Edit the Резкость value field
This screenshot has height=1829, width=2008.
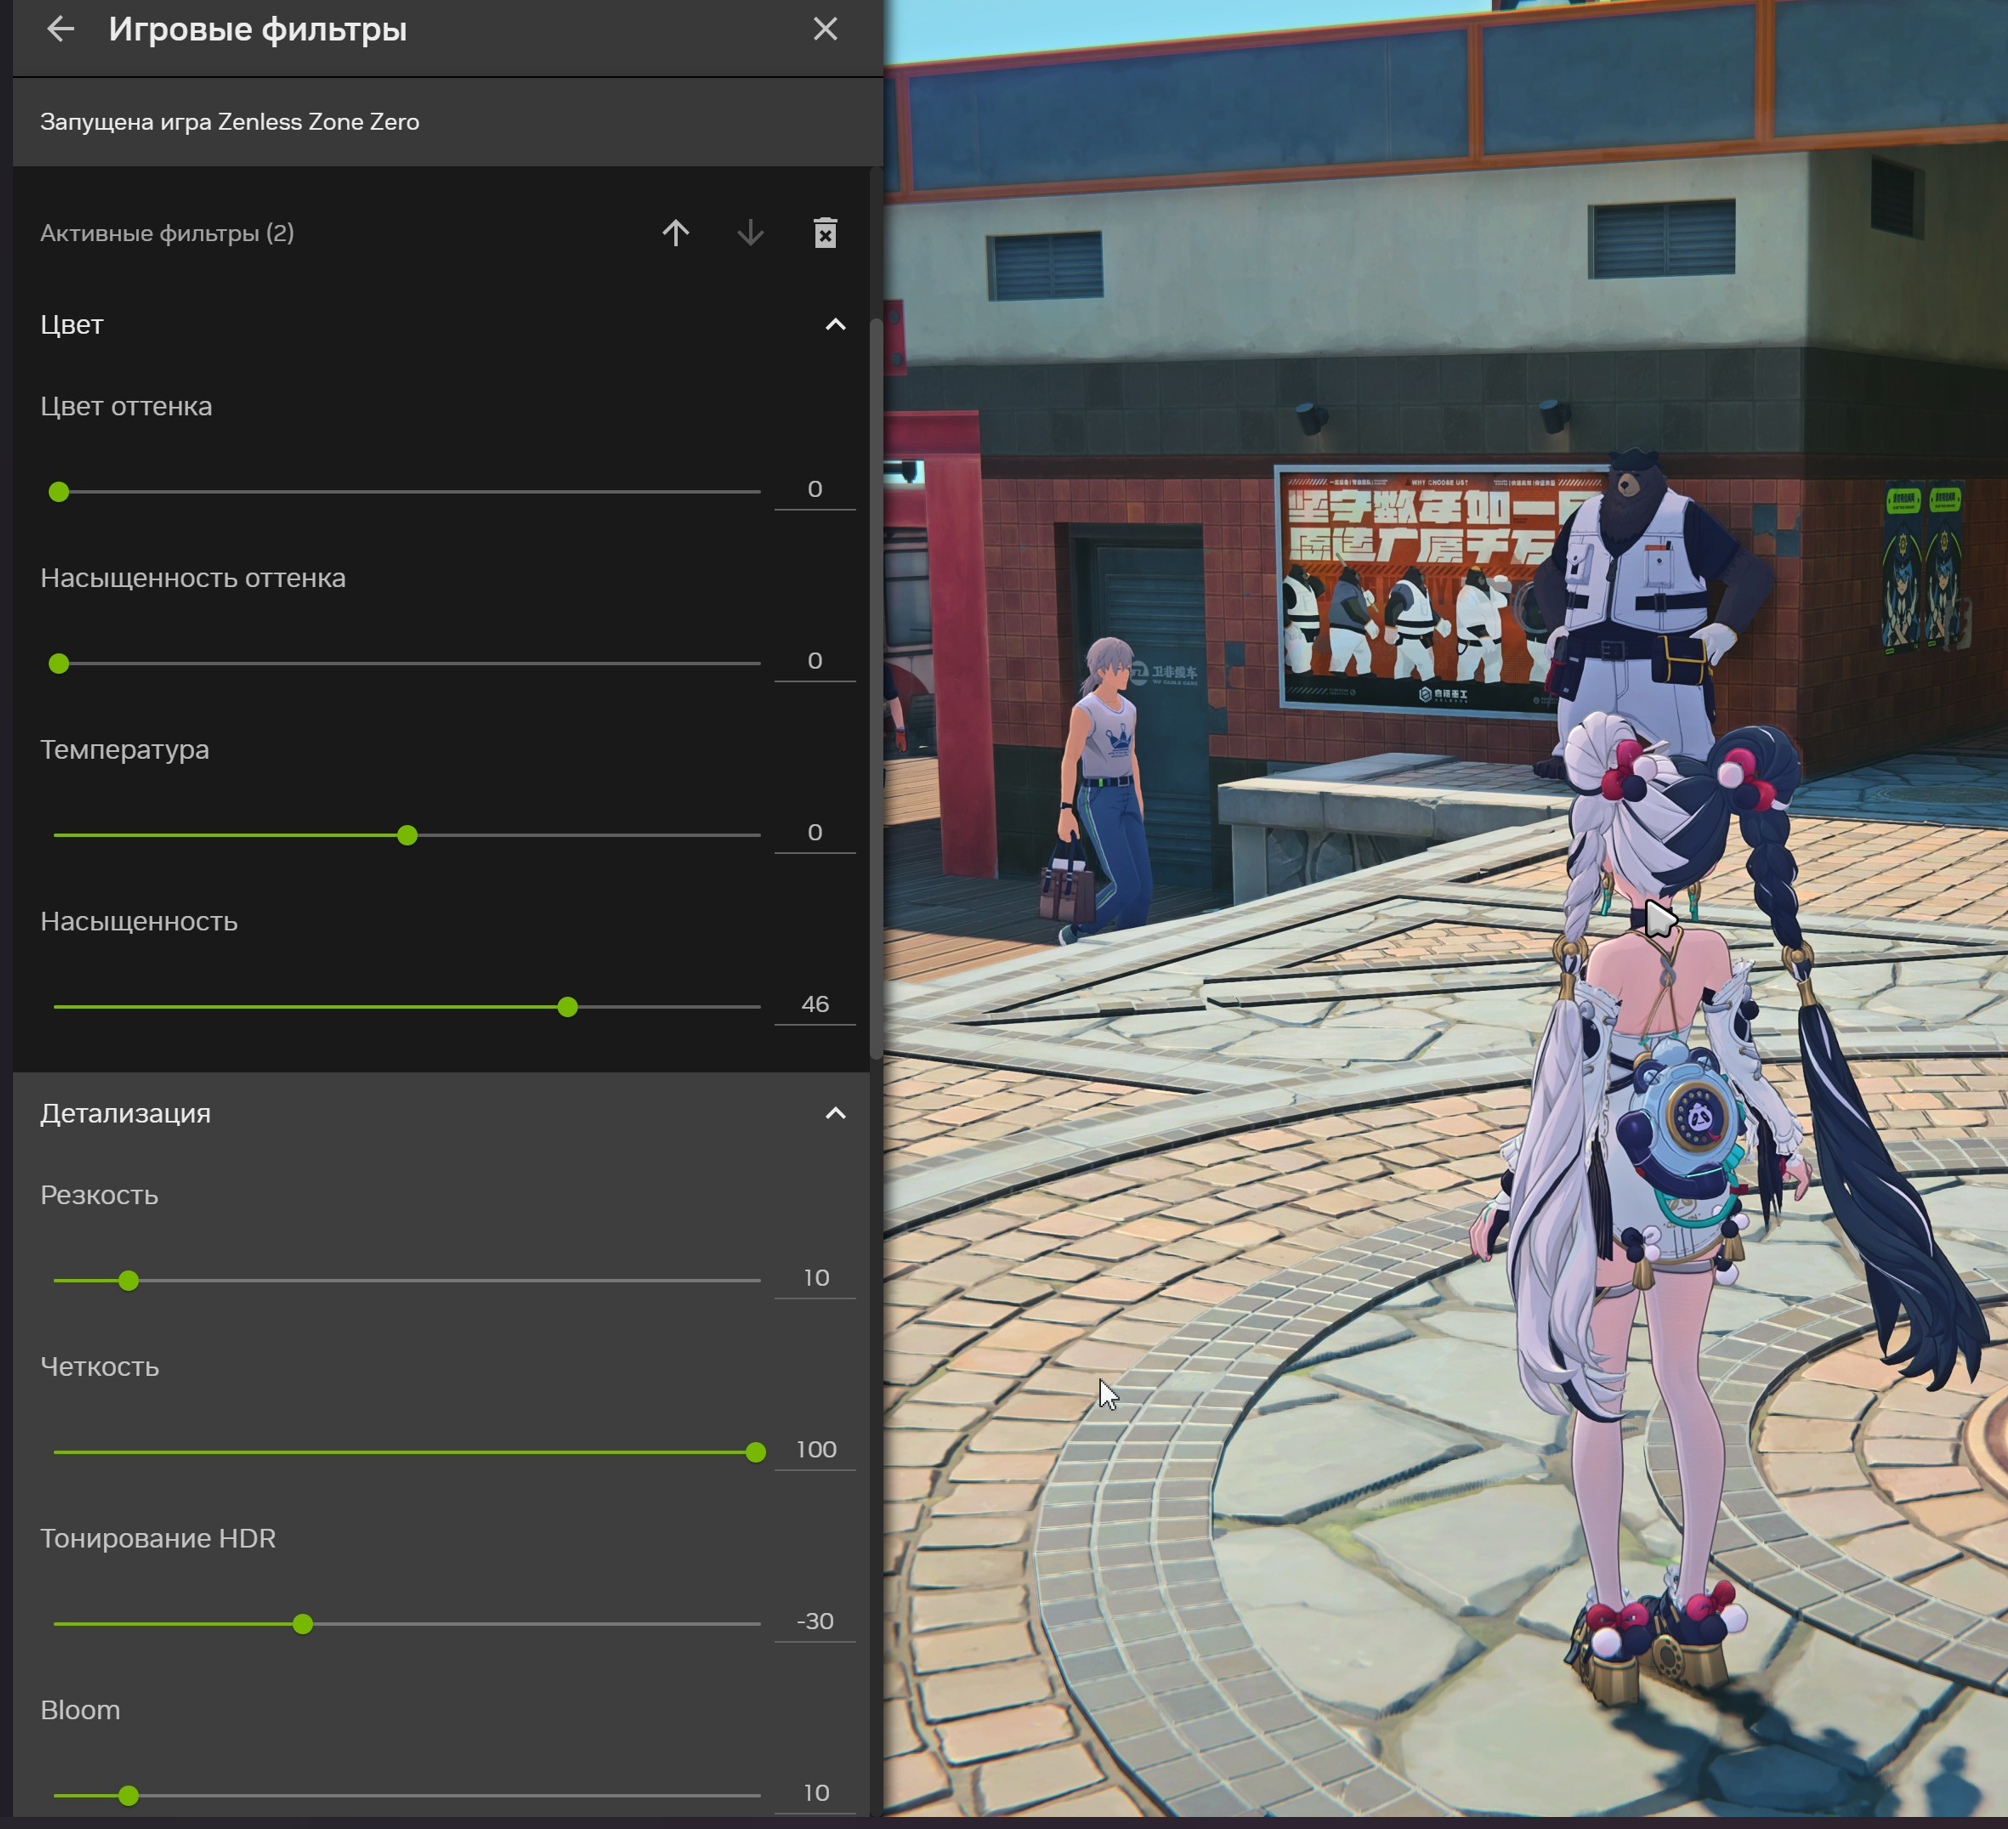pyautogui.click(x=815, y=1278)
